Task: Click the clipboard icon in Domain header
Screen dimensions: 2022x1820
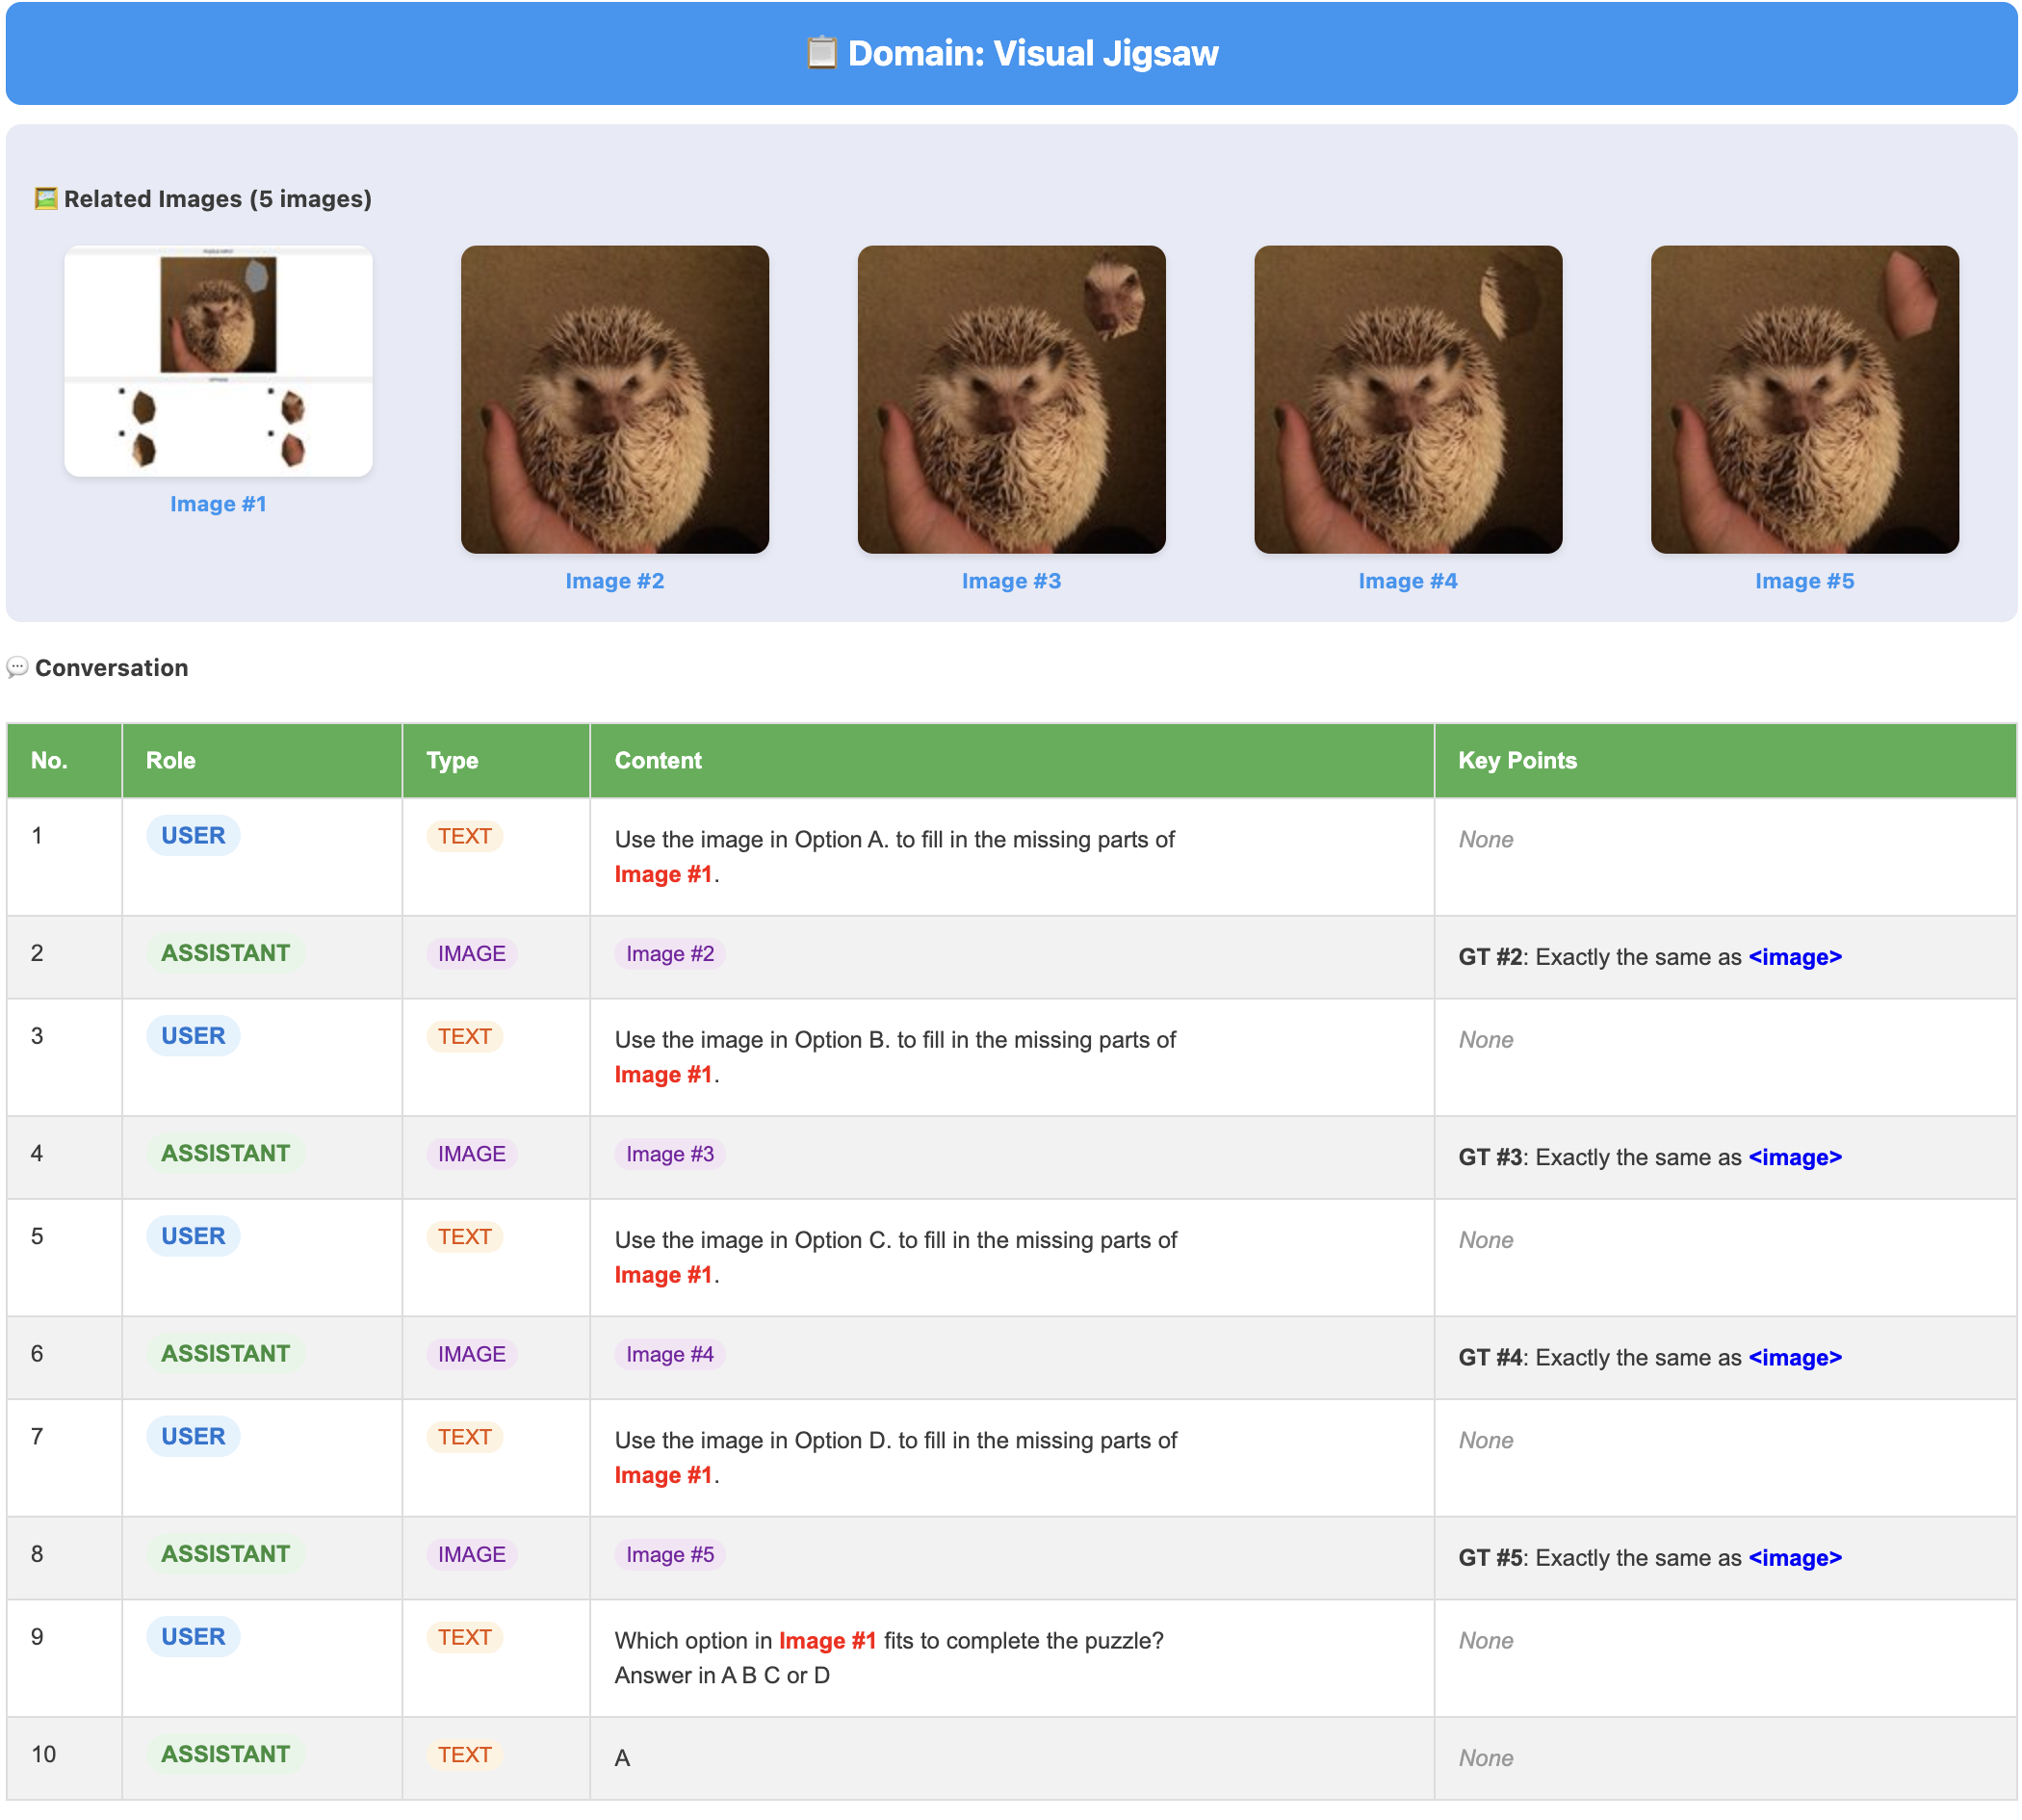Action: (820, 53)
